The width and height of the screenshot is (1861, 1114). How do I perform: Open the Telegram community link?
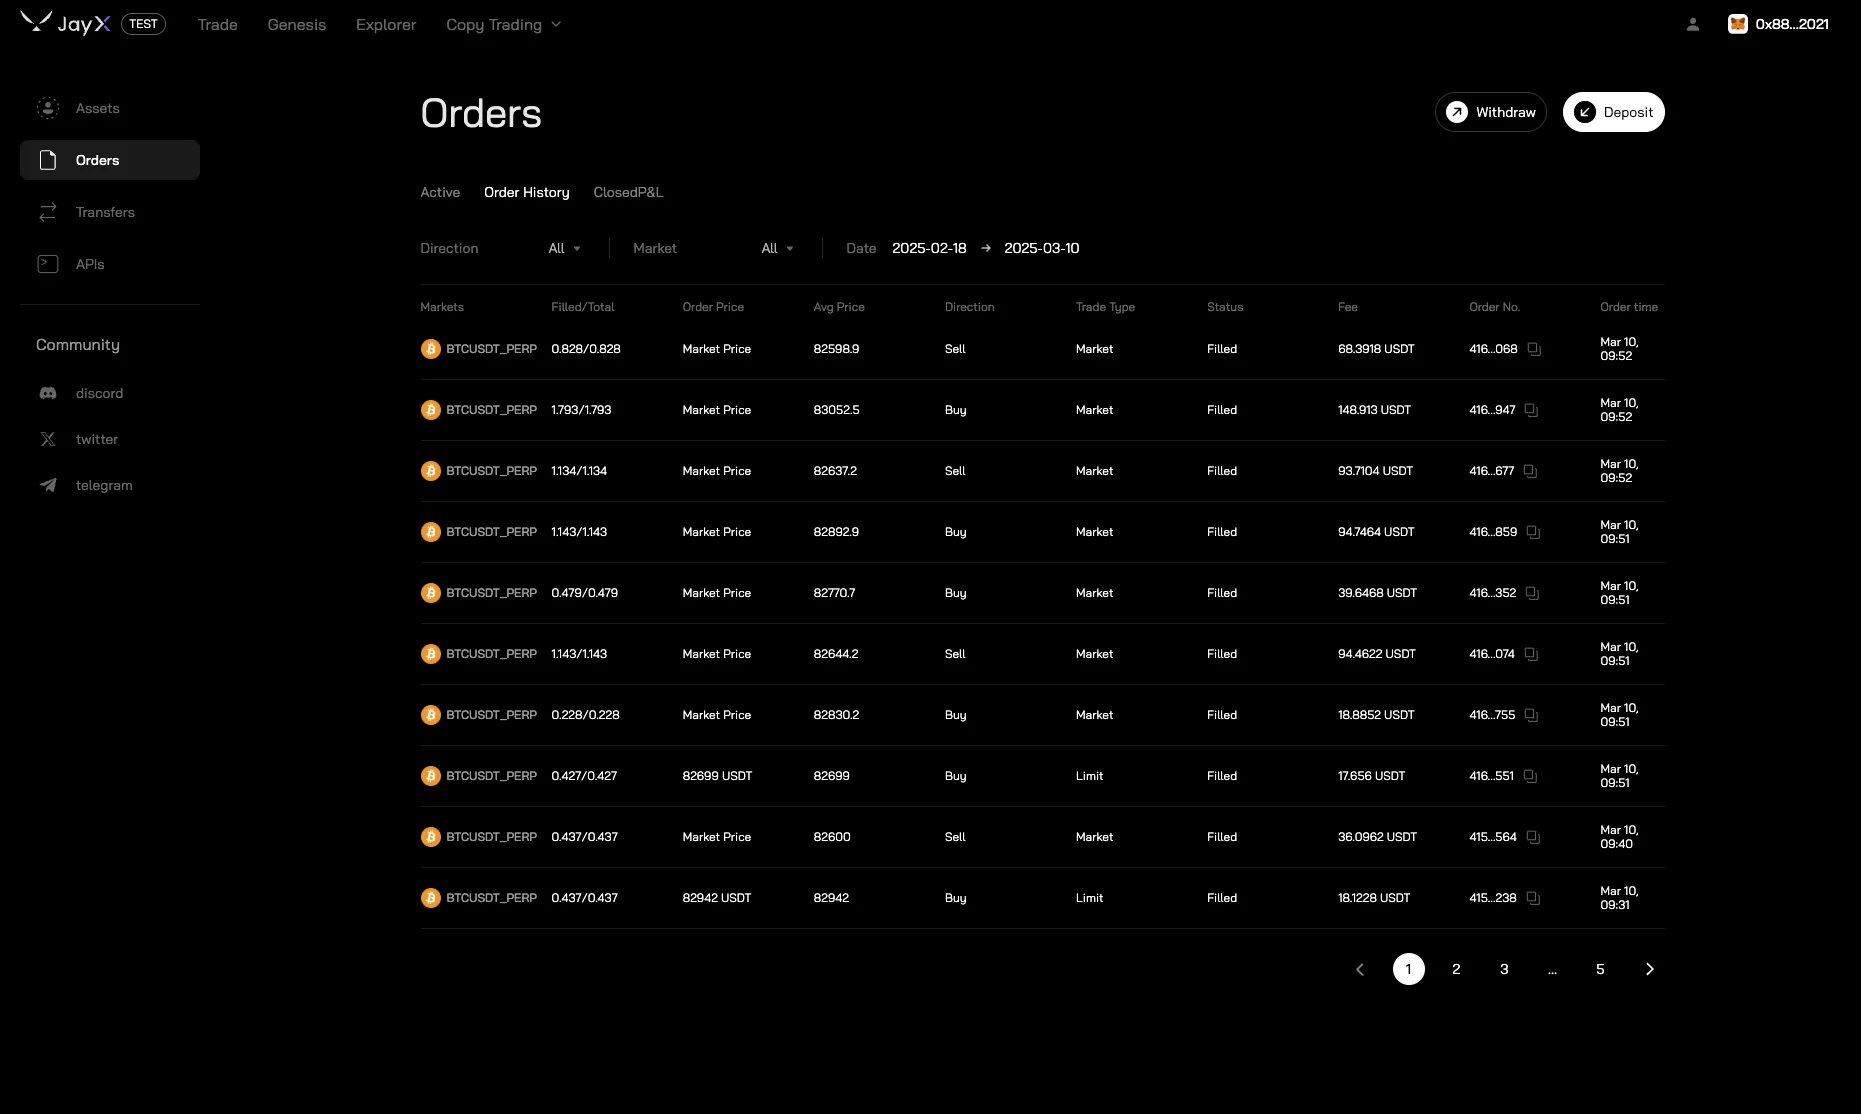click(48, 485)
